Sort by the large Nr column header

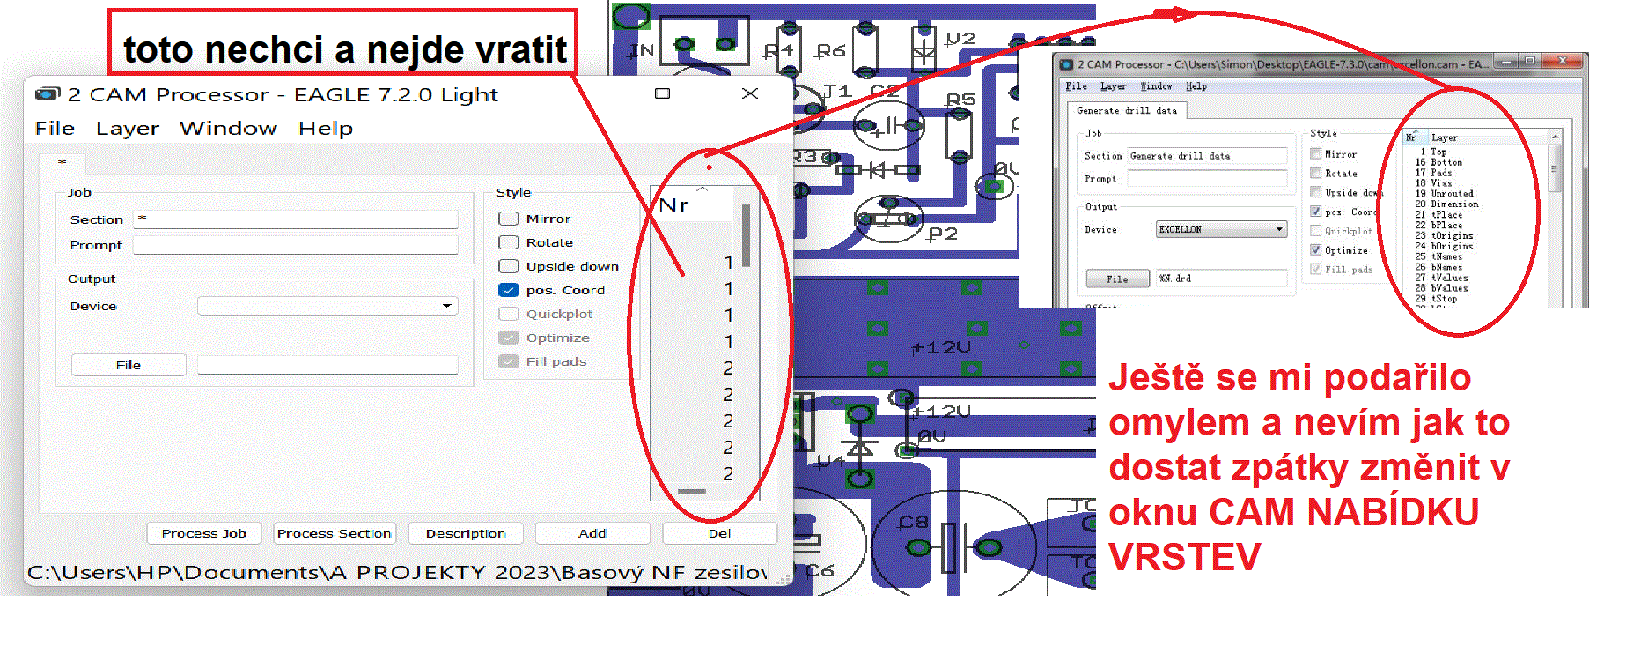[674, 205]
